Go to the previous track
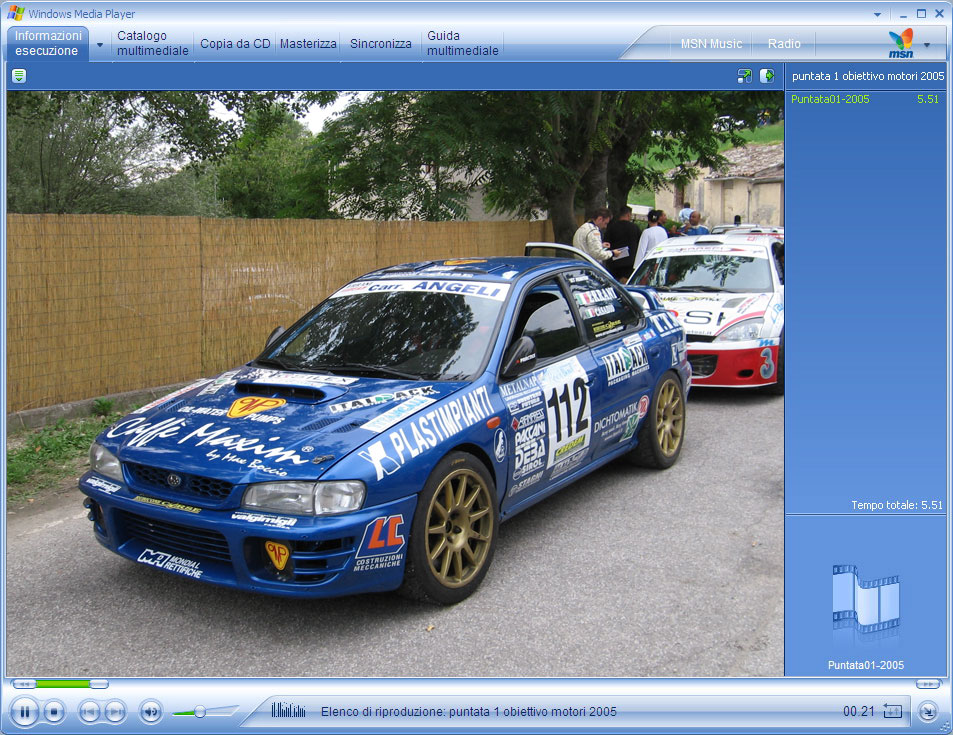 (89, 711)
